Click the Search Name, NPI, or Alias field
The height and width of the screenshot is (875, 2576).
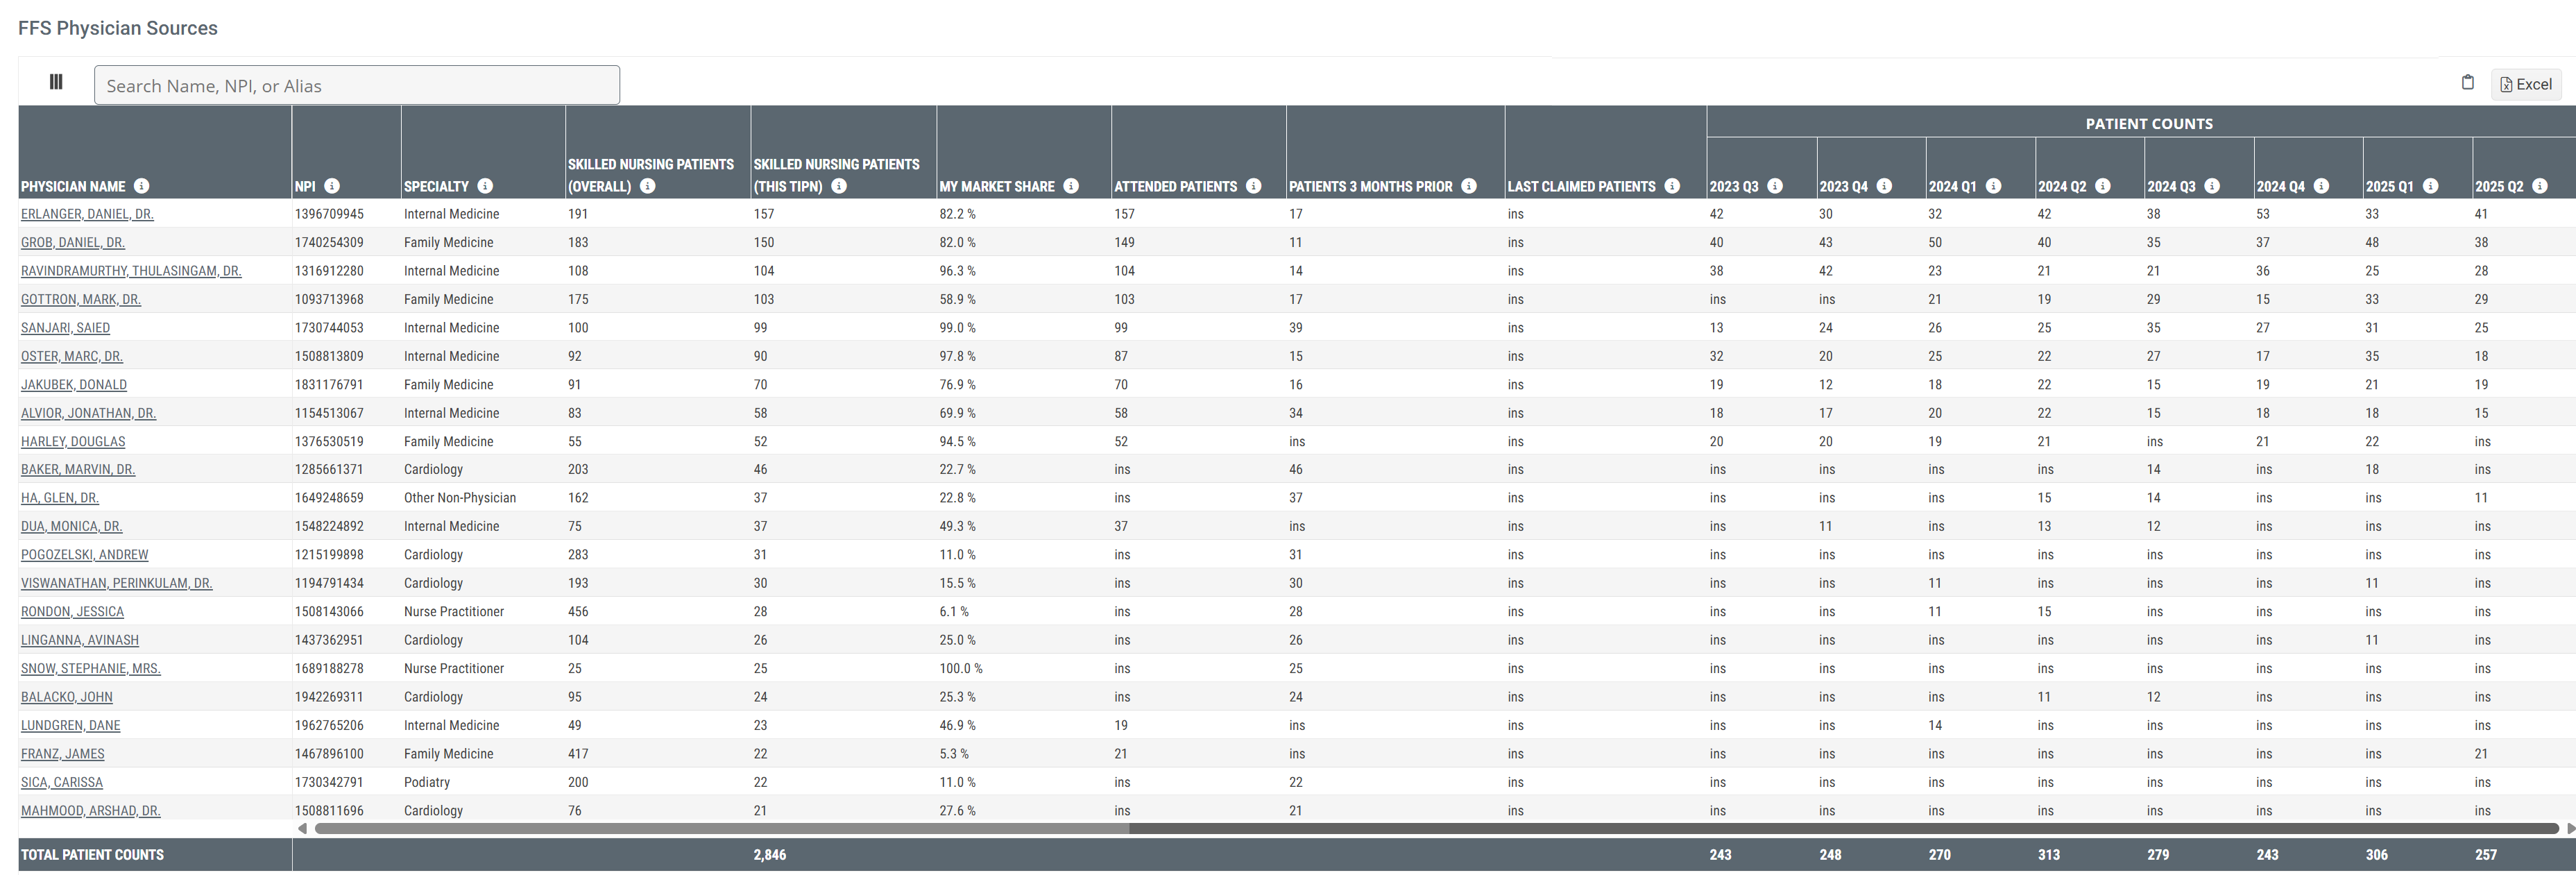pos(356,86)
